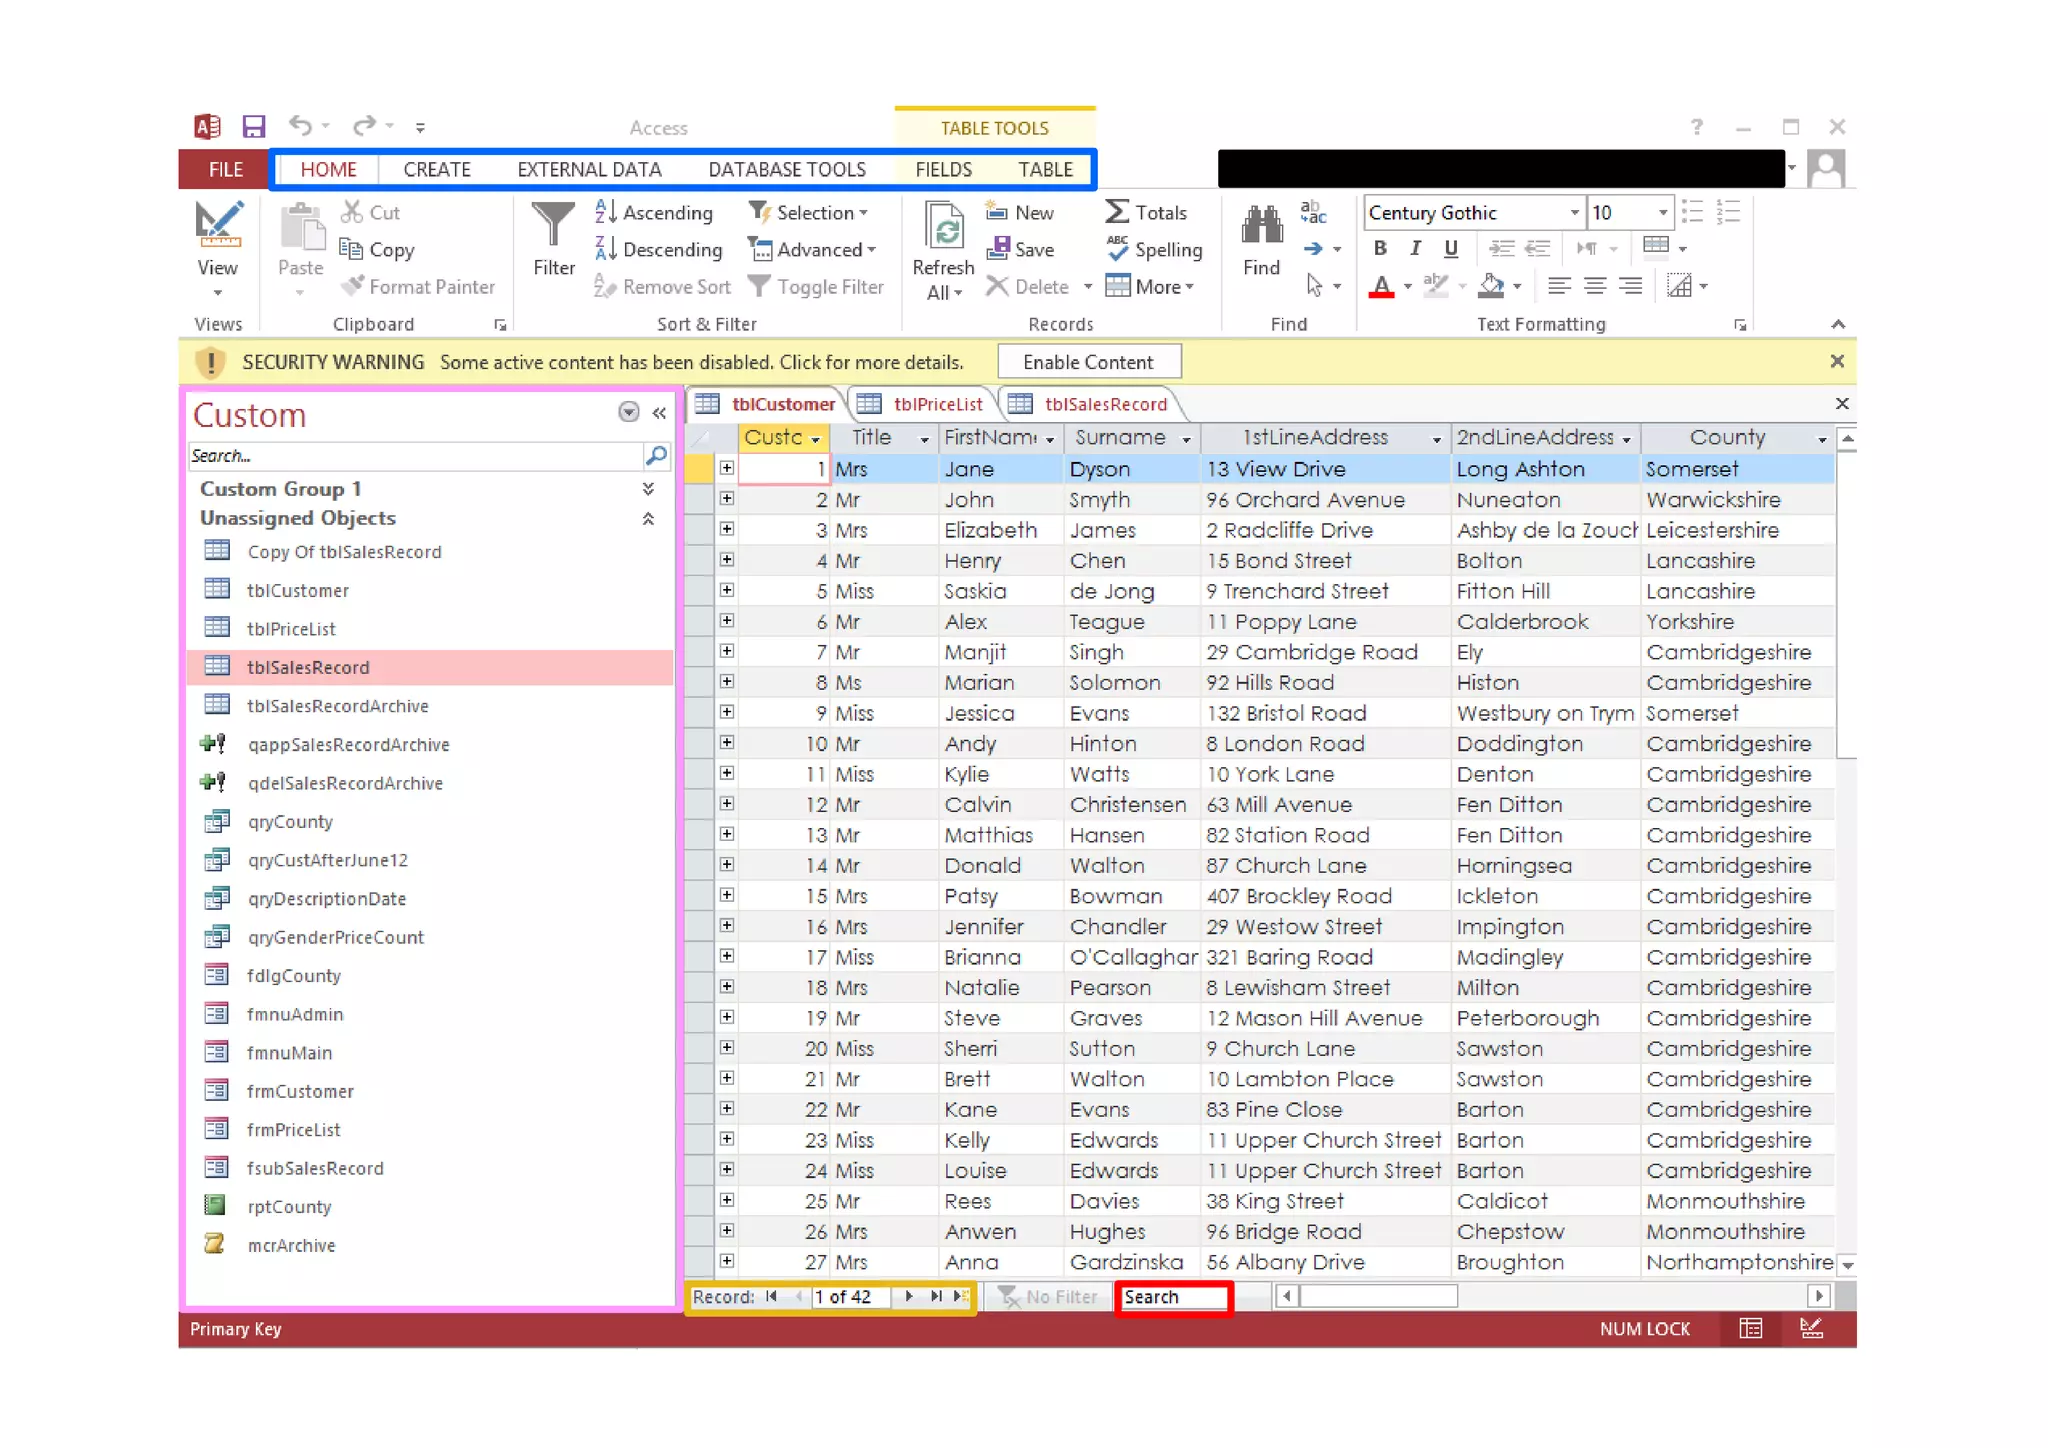
Task: Click the Find binoculars icon
Action: (x=1261, y=225)
